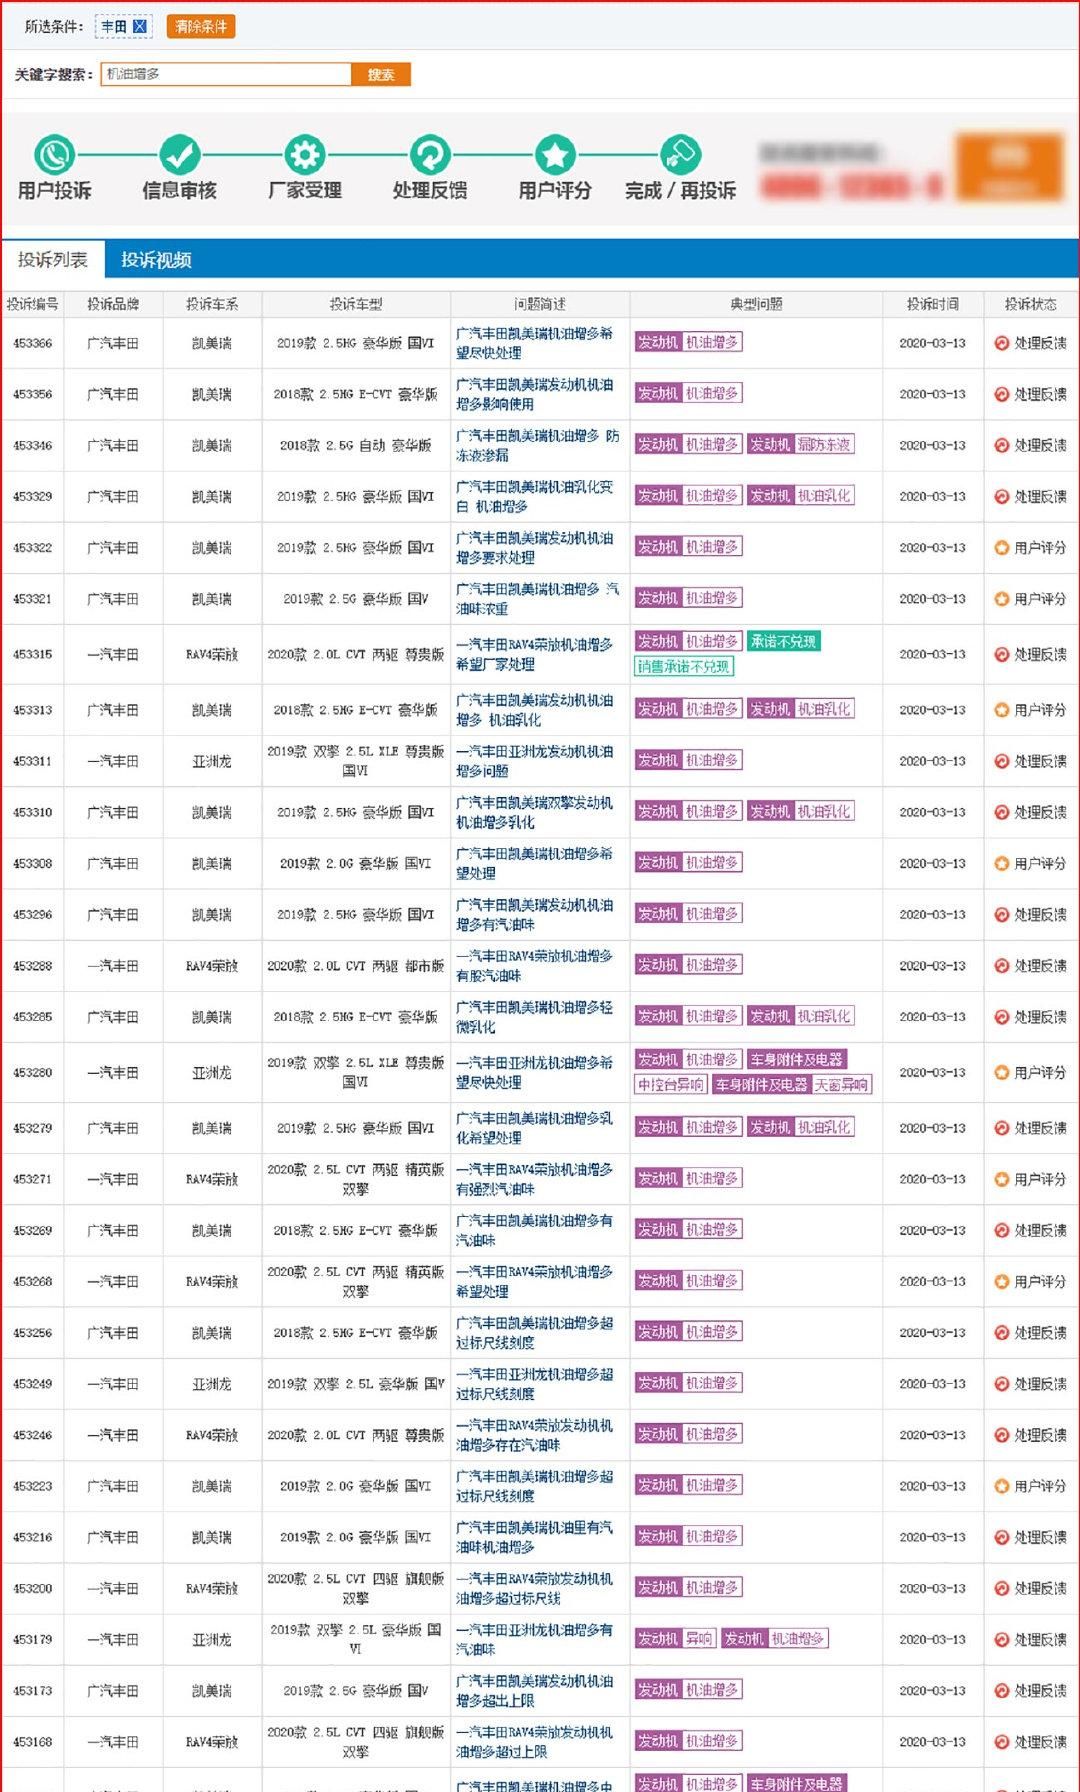The width and height of the screenshot is (1080, 1792).
Task: Click the 用户评分 status icon for complaint 453321
Action: point(1001,599)
